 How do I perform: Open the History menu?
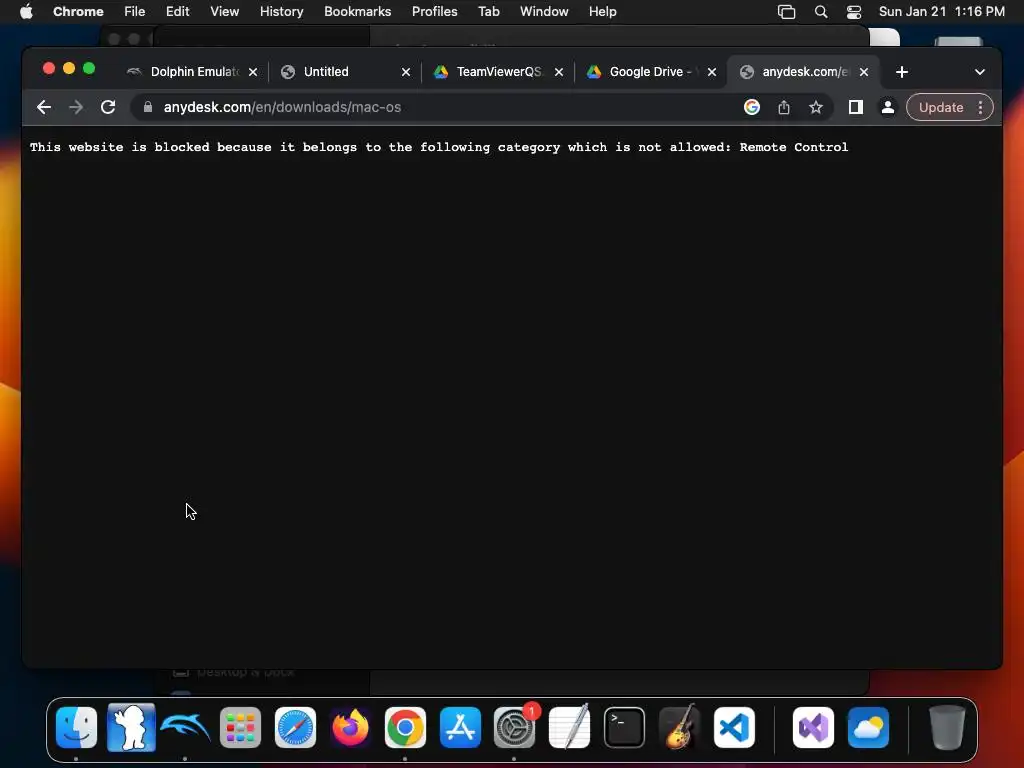click(281, 12)
